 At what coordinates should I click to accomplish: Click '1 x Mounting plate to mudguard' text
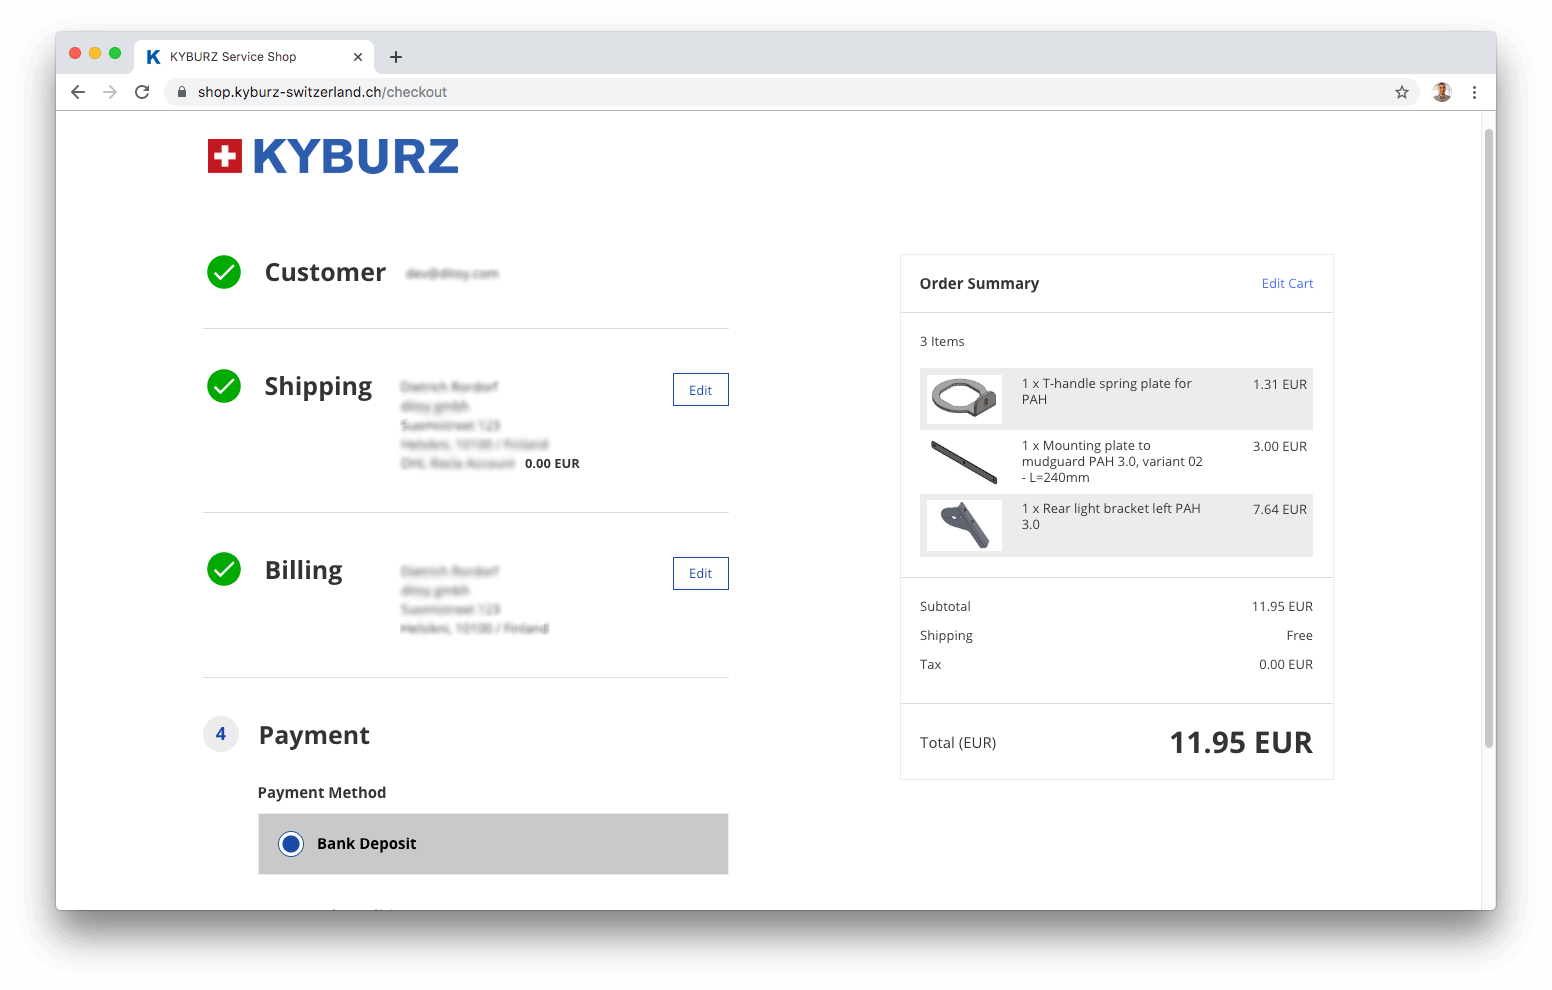coord(1112,462)
